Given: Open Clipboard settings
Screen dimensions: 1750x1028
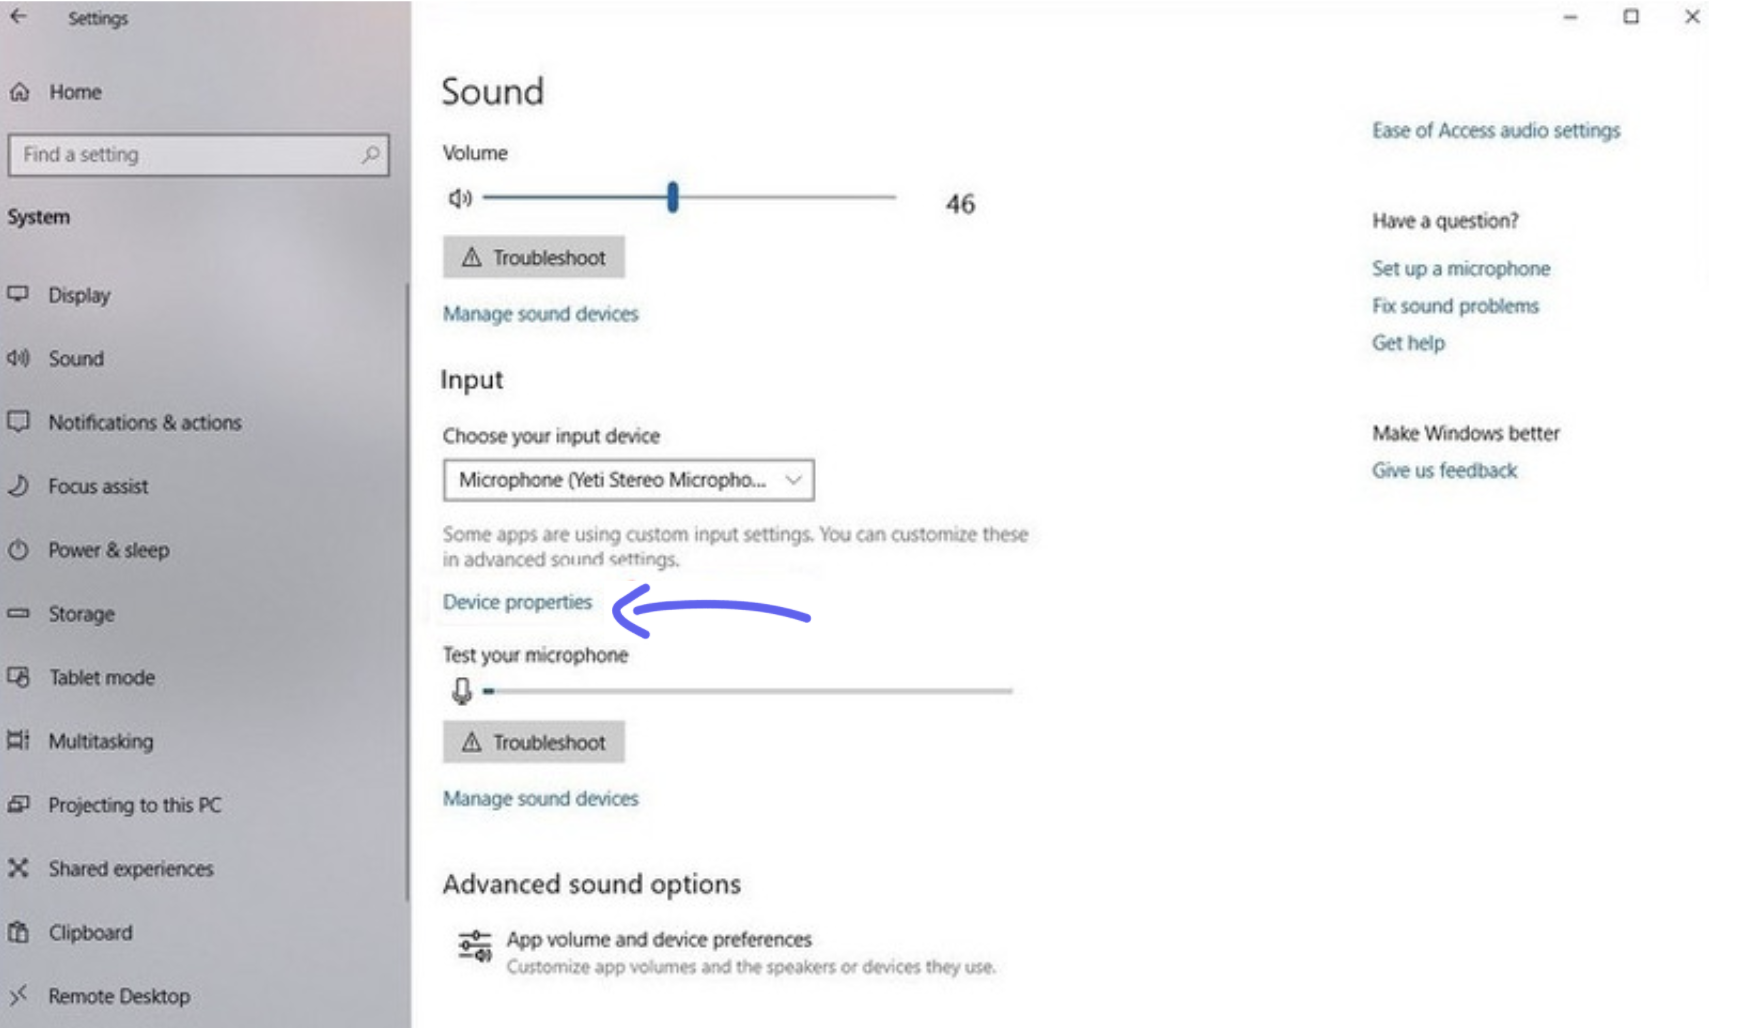Looking at the screenshot, I should (89, 932).
